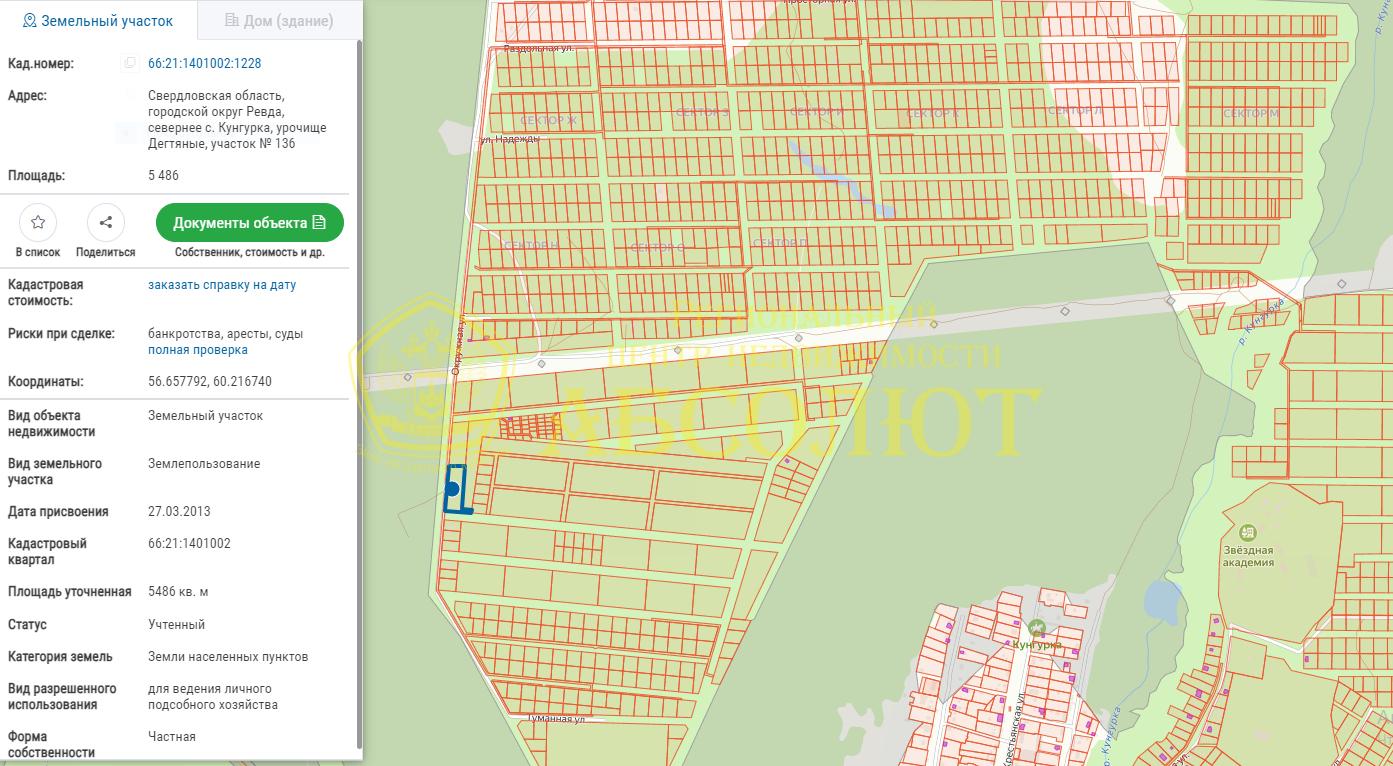Open cadastral number link 66:21:1401002:1228

pyautogui.click(x=205, y=64)
